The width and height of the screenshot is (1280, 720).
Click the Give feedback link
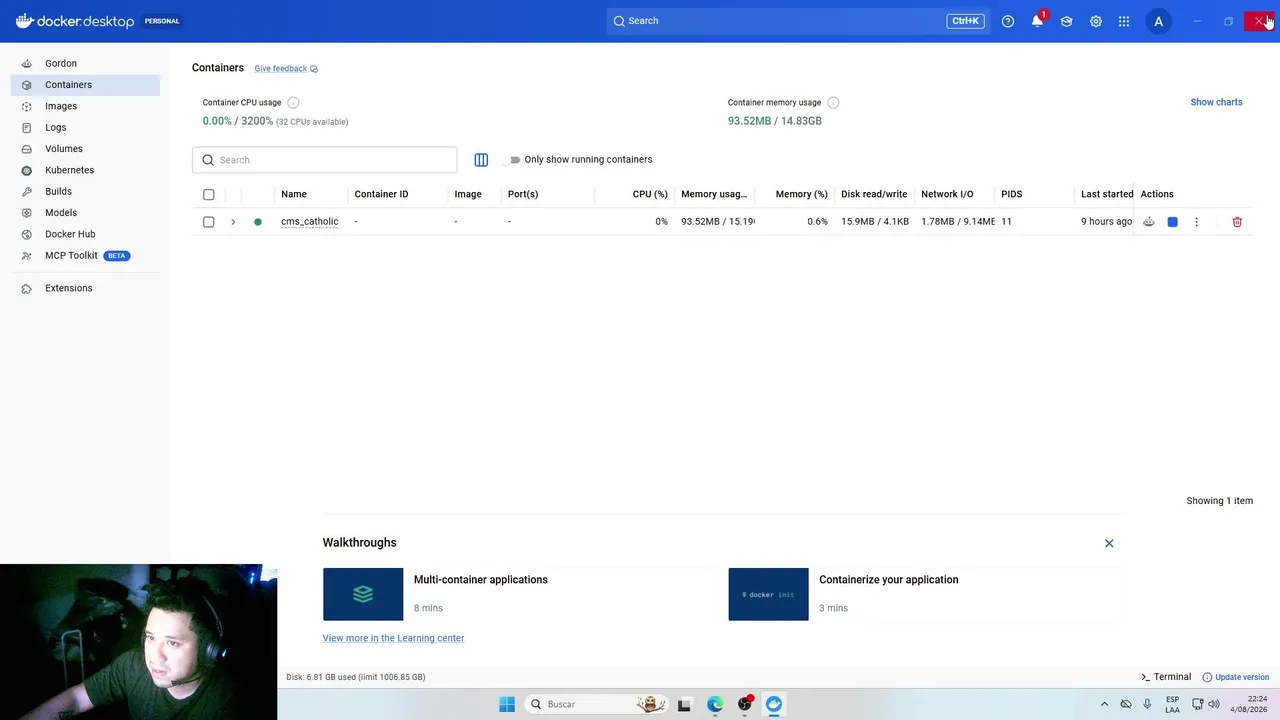286,69
